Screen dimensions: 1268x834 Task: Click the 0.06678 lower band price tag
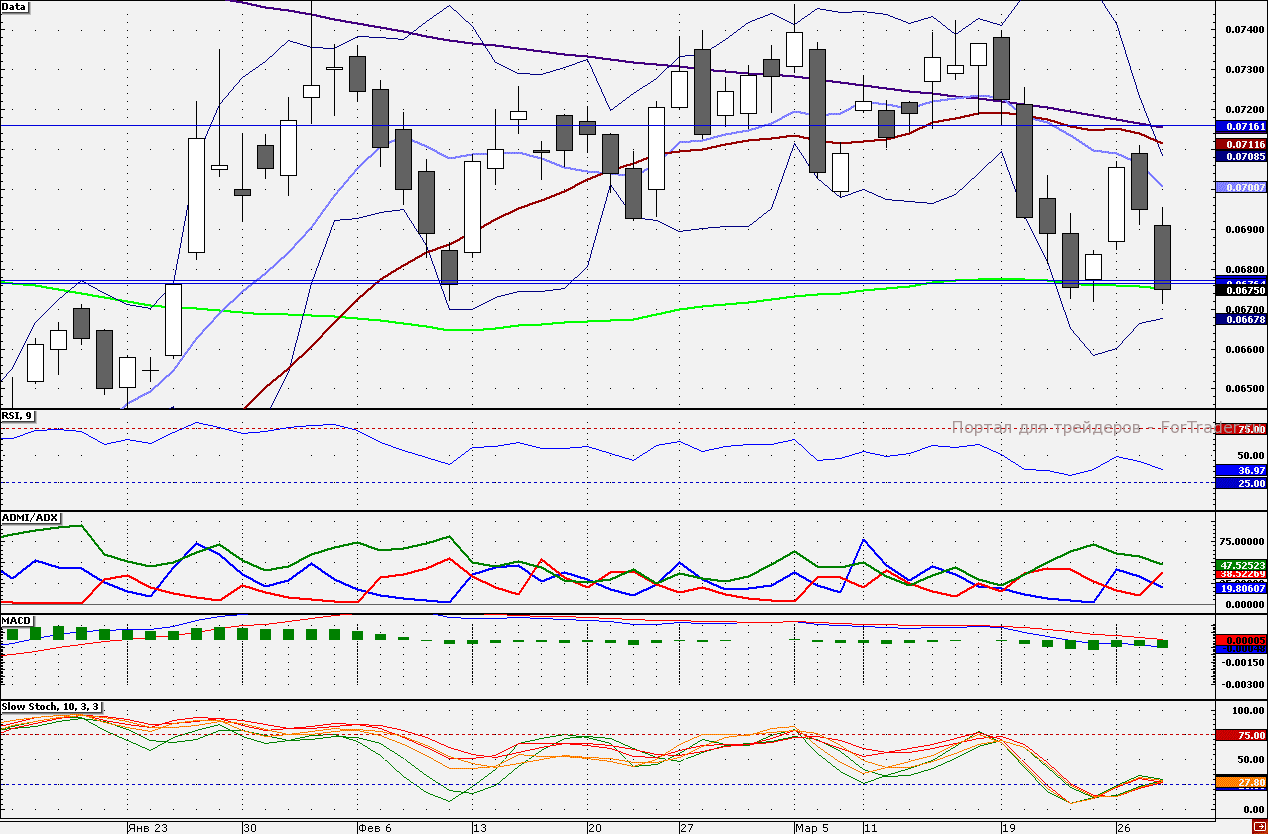click(1241, 319)
